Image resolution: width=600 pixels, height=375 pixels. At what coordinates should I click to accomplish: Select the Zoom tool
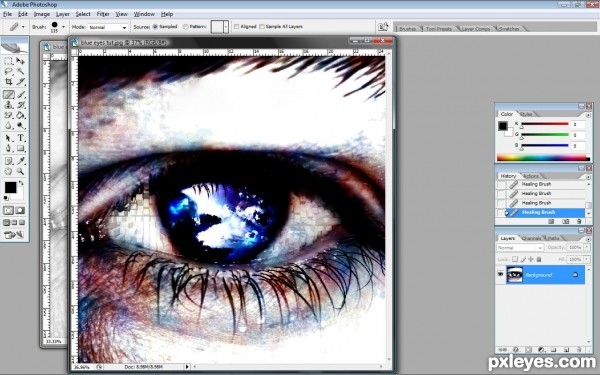[20, 171]
